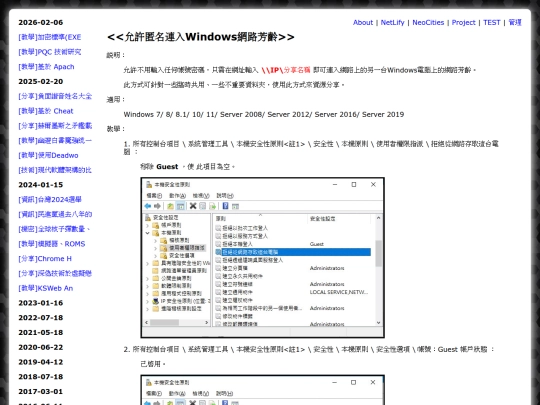Expand the 2017-03-01 date group
This screenshot has height=405, width=540.
click(41, 392)
